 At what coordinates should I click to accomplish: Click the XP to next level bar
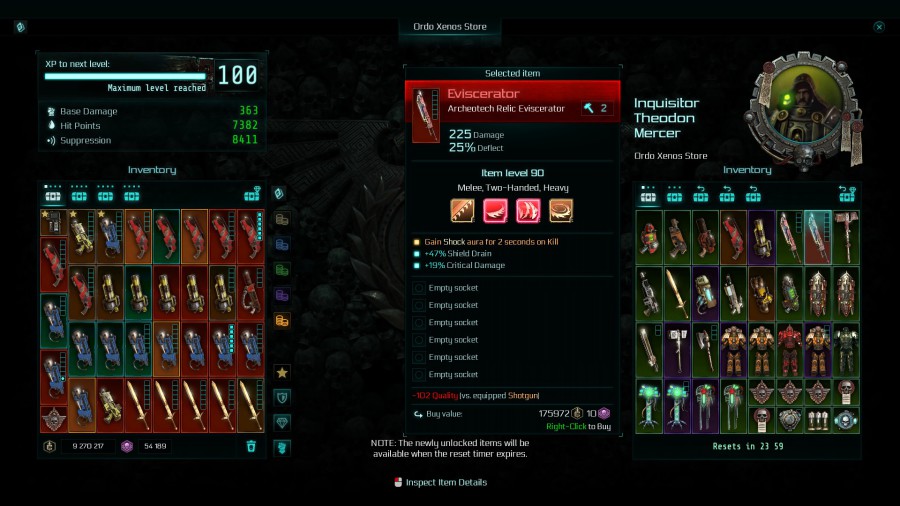[x=125, y=76]
